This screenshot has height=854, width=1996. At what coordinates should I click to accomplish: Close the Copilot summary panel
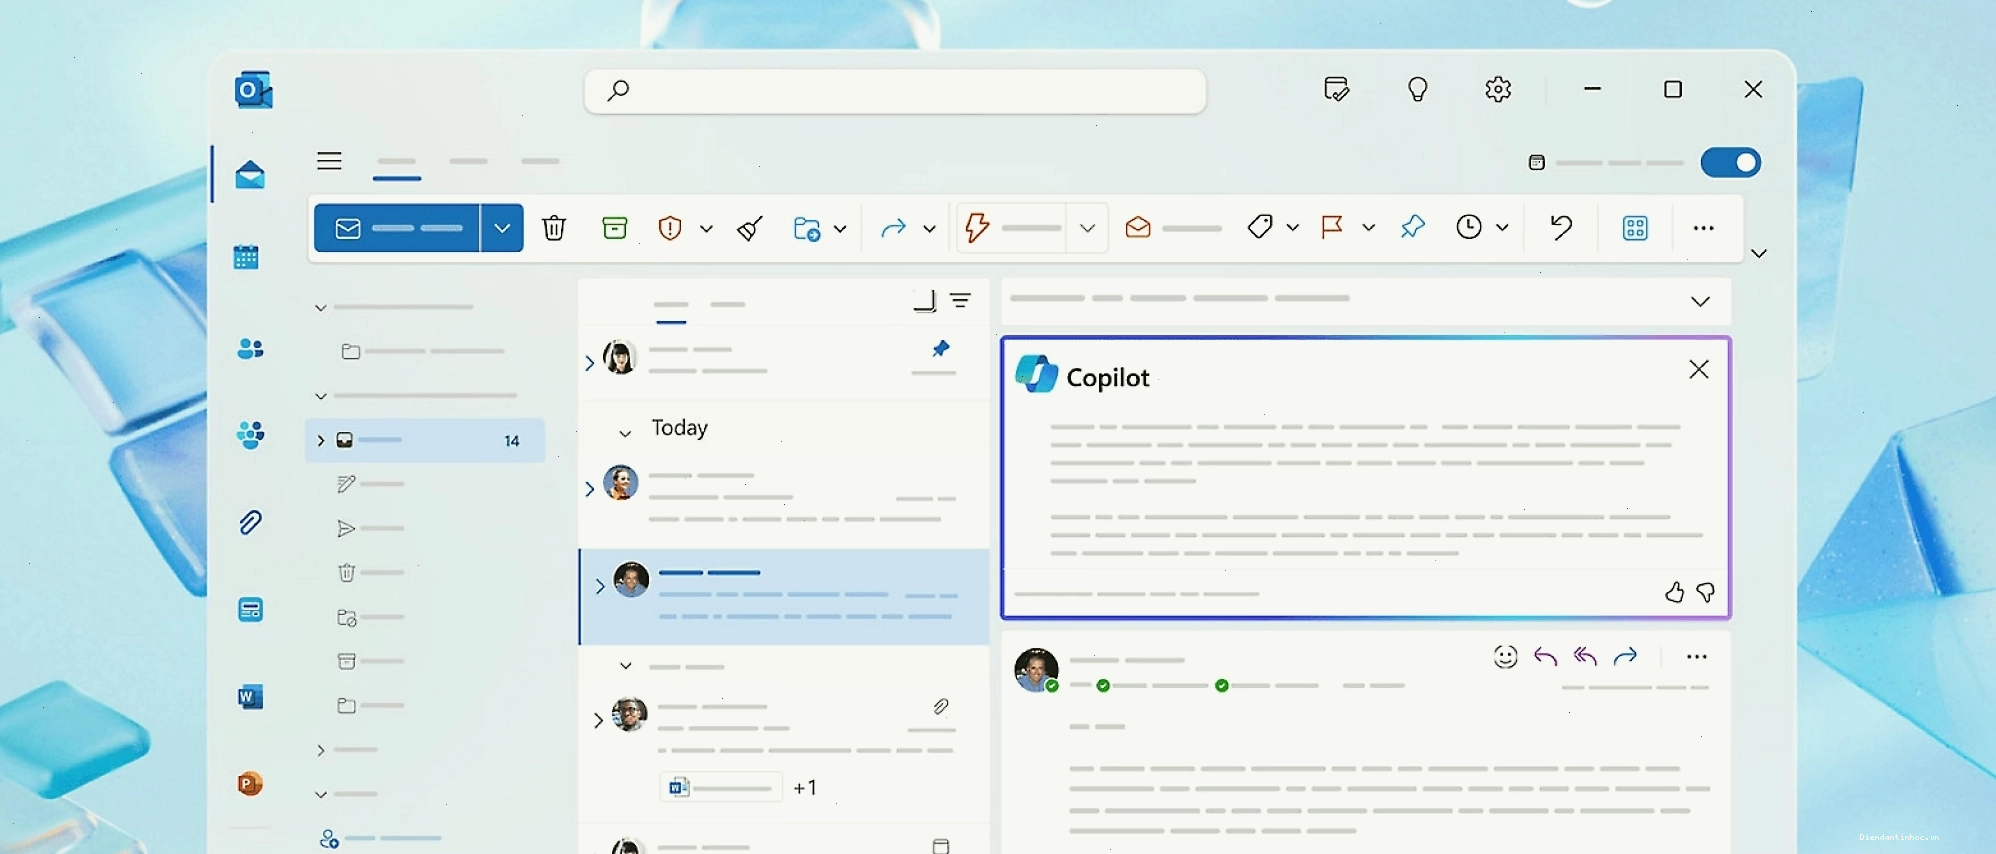click(1698, 369)
